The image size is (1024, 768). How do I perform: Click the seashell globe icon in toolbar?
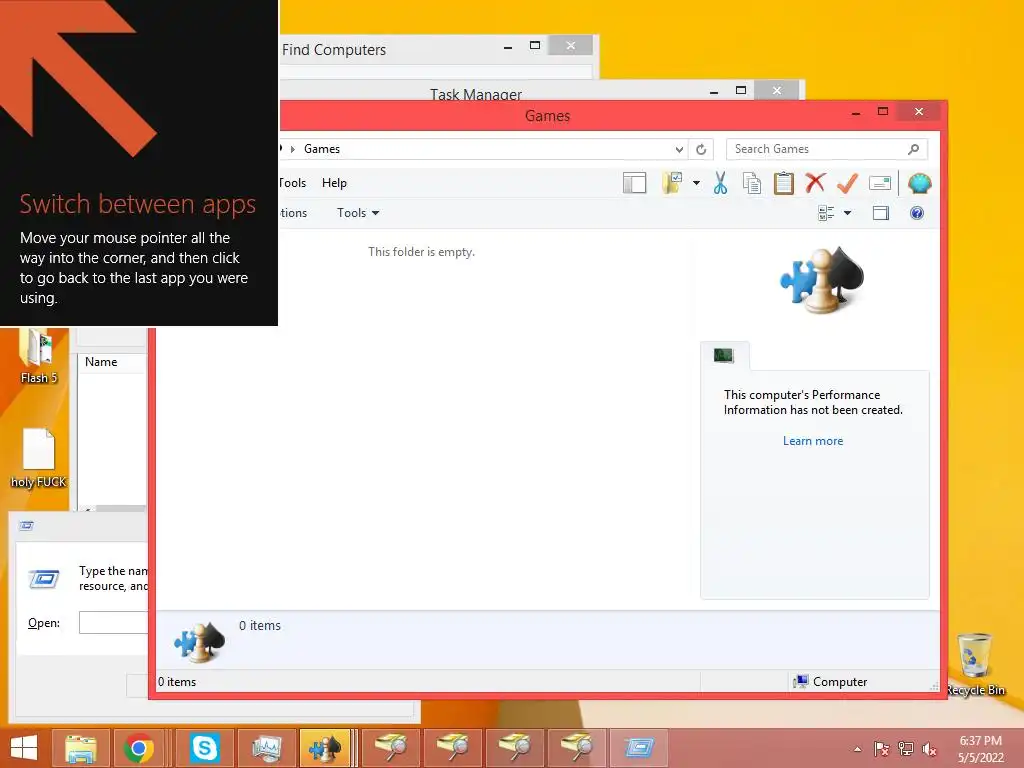pyautogui.click(x=920, y=184)
